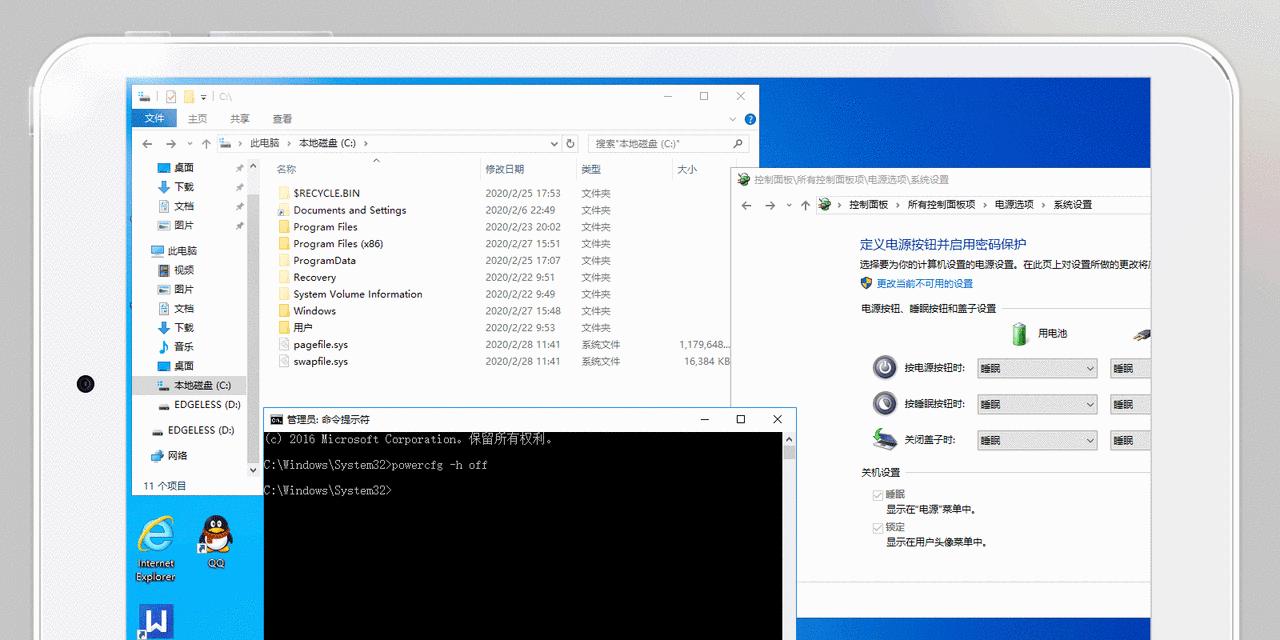Sort files by the 类型 column header
The image size is (1280, 640).
point(591,170)
